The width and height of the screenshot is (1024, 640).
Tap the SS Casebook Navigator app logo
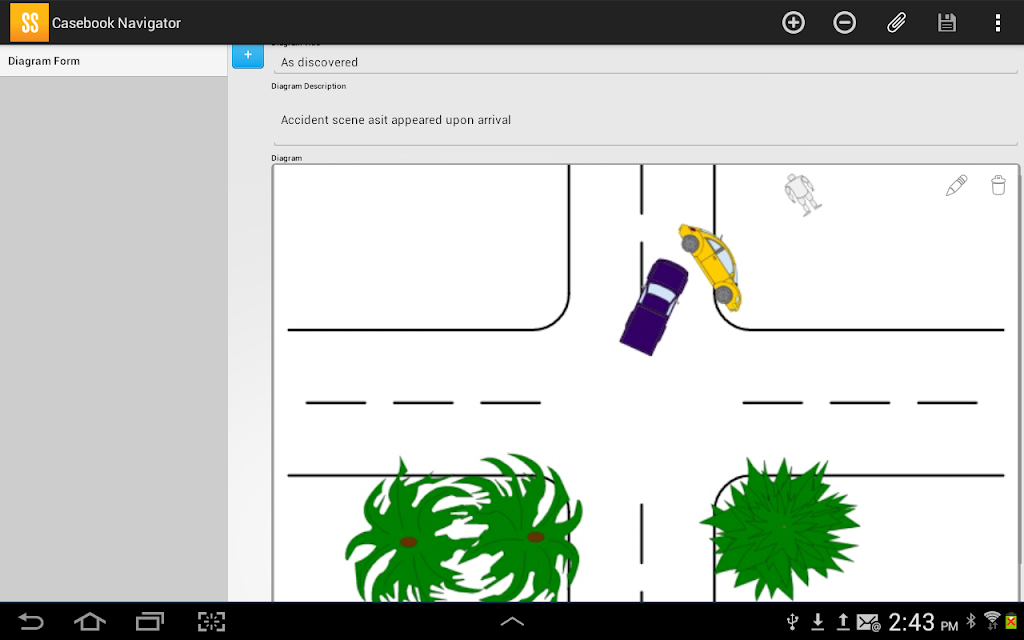tap(29, 22)
